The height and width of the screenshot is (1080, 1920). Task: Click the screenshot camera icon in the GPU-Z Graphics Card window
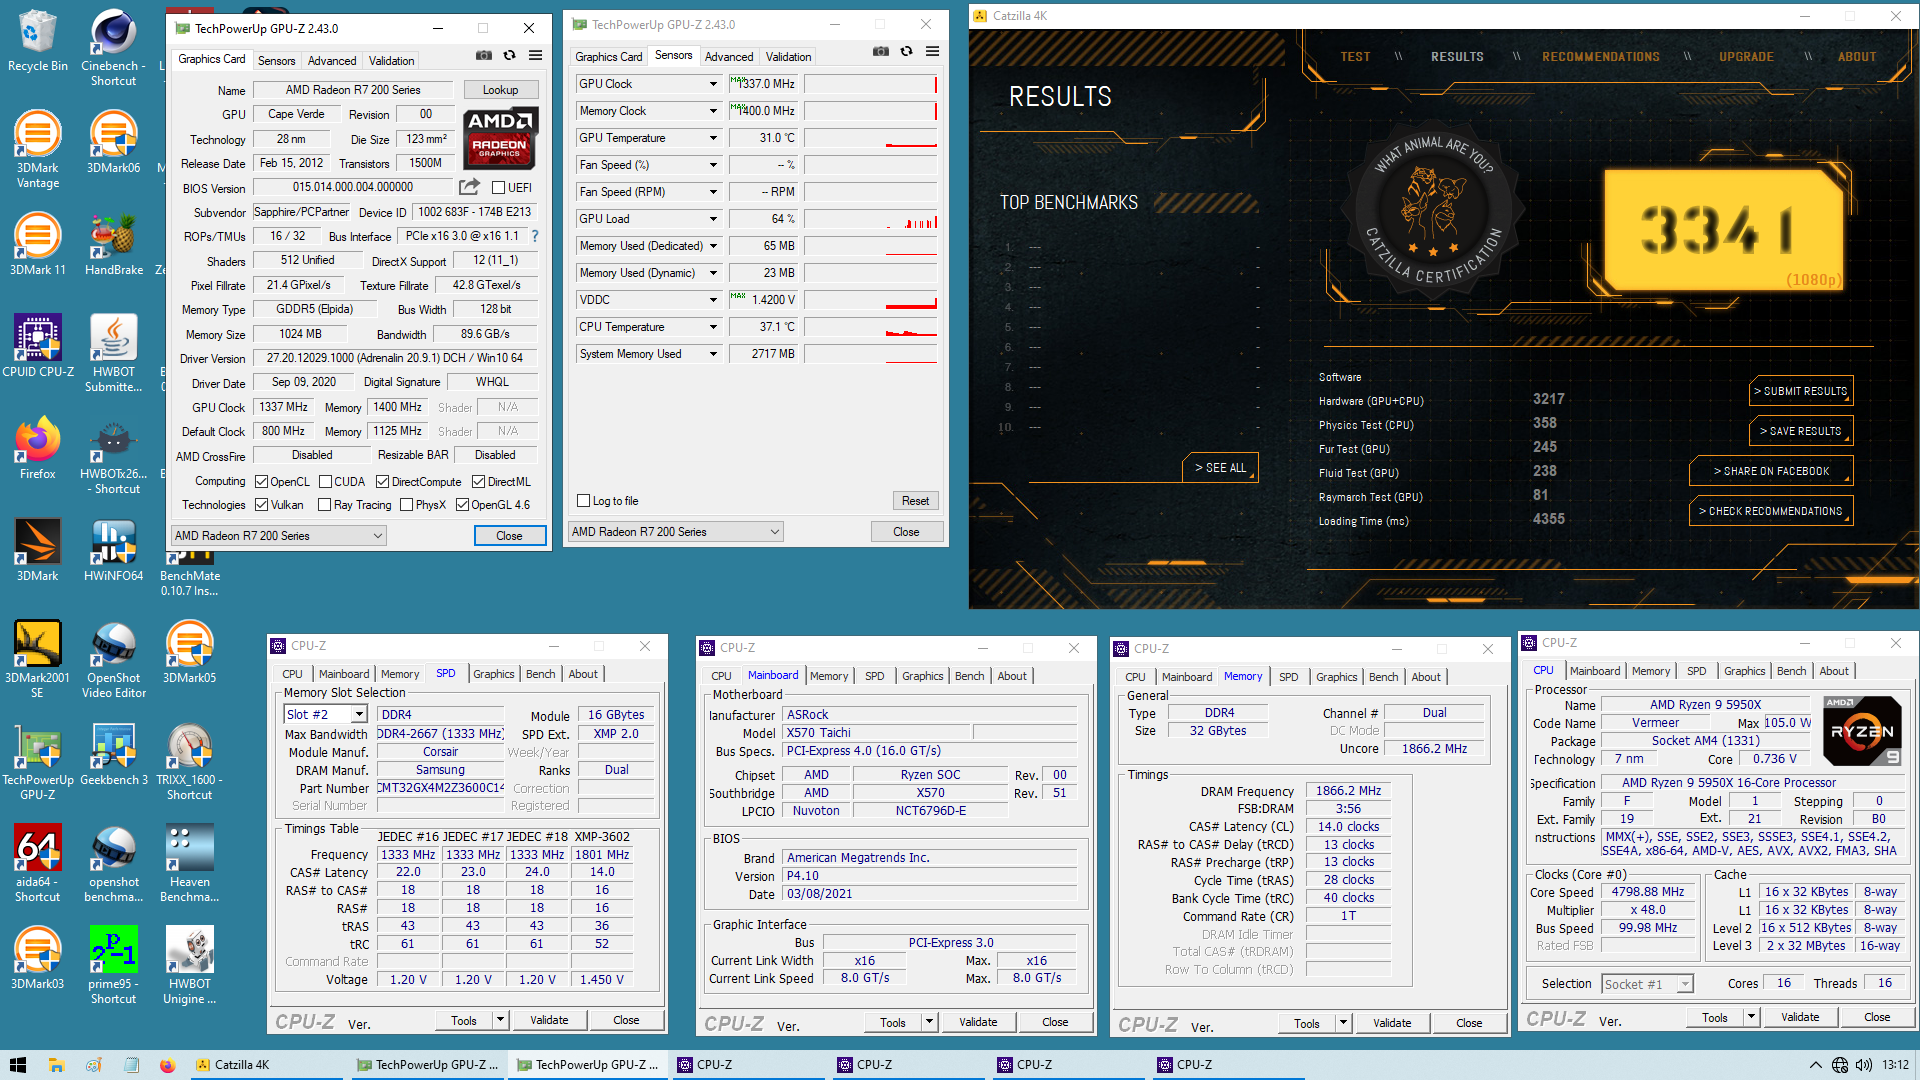[x=483, y=56]
